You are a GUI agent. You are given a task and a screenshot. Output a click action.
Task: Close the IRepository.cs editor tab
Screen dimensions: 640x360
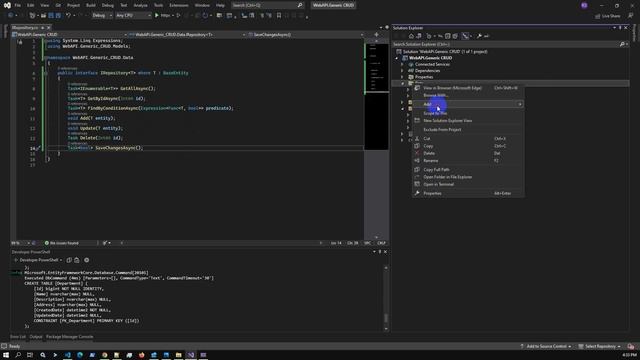pos(49,28)
